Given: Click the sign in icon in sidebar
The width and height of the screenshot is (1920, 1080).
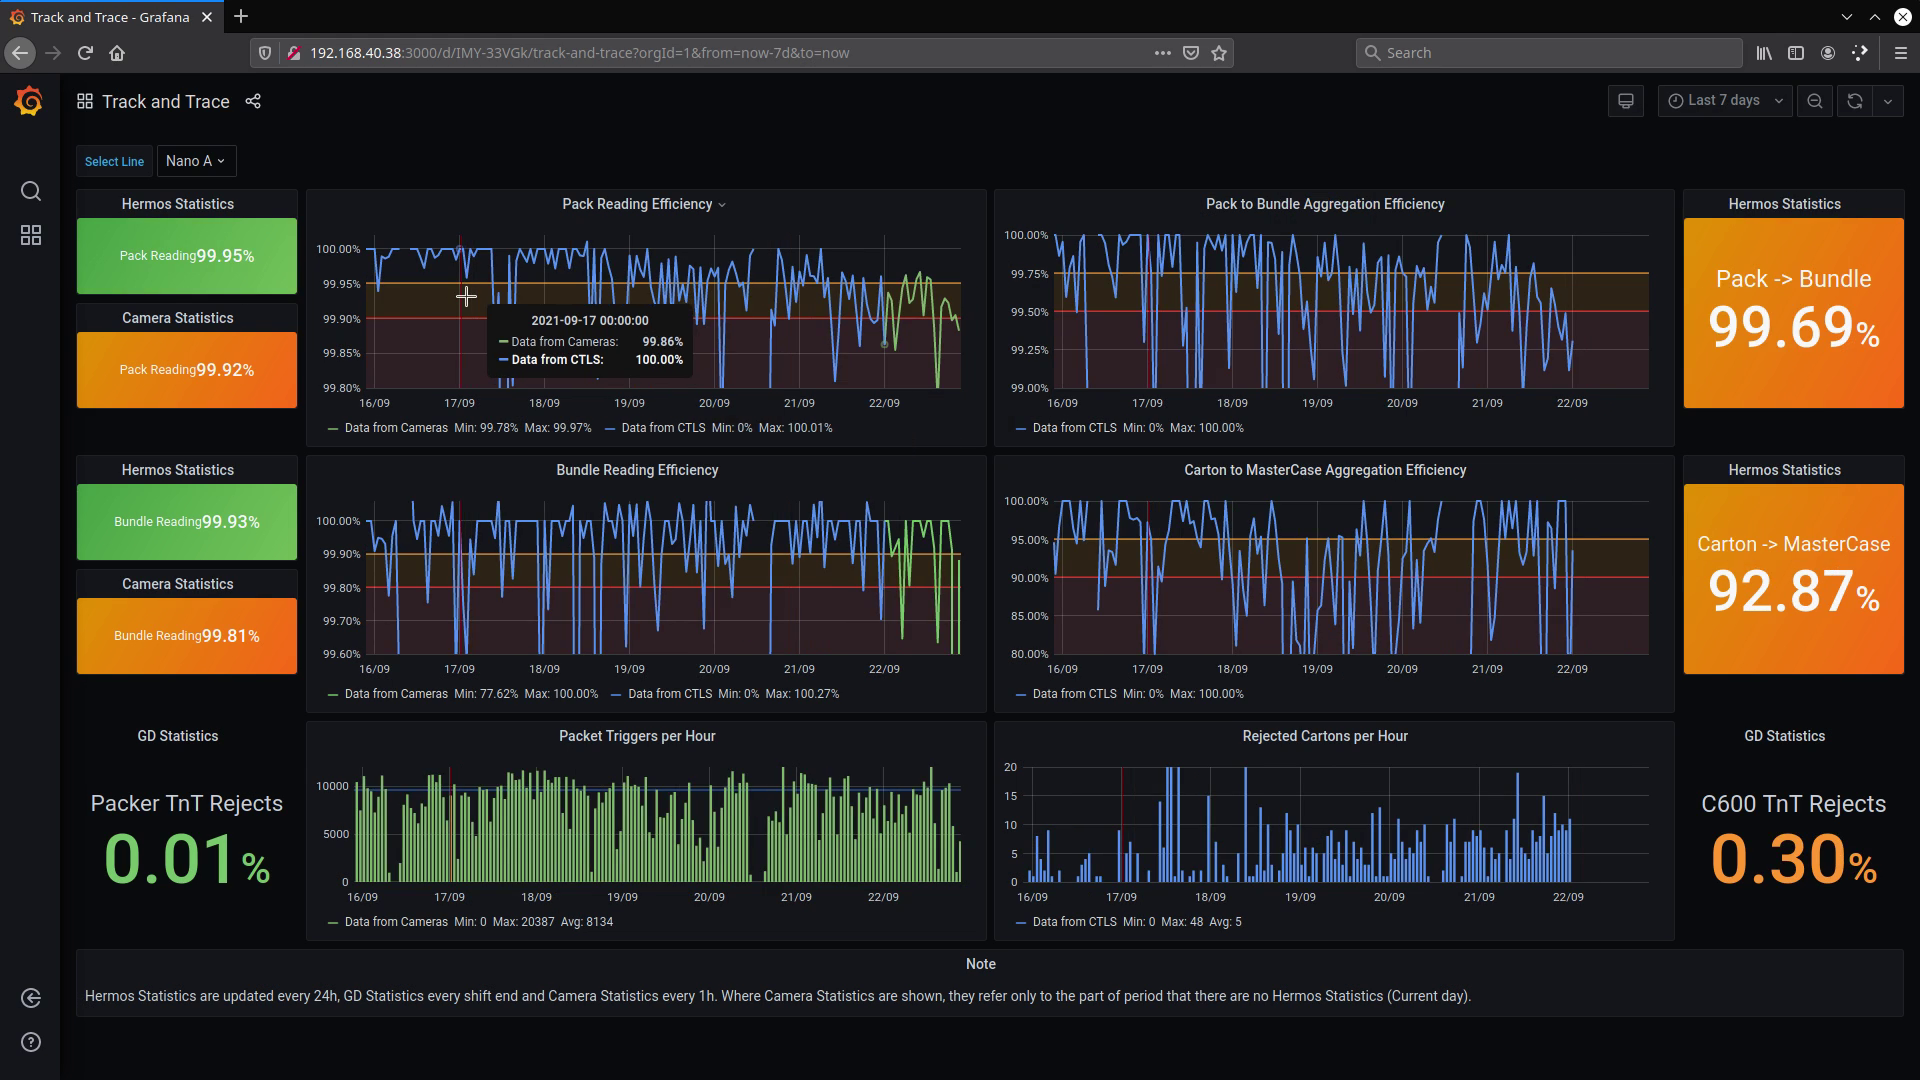Looking at the screenshot, I should pyautogui.click(x=31, y=998).
